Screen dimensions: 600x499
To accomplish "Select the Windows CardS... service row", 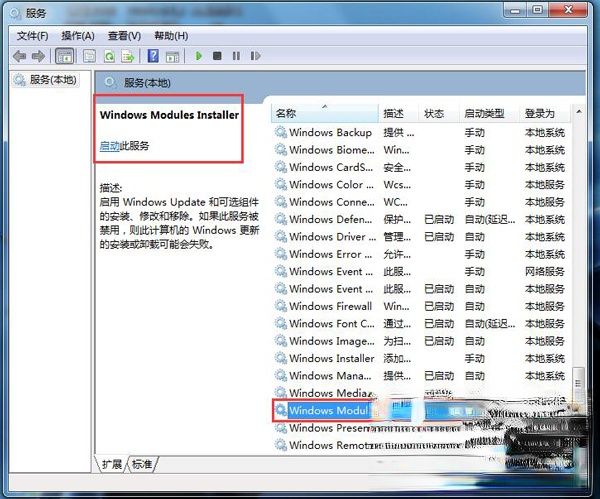I will 421,167.
